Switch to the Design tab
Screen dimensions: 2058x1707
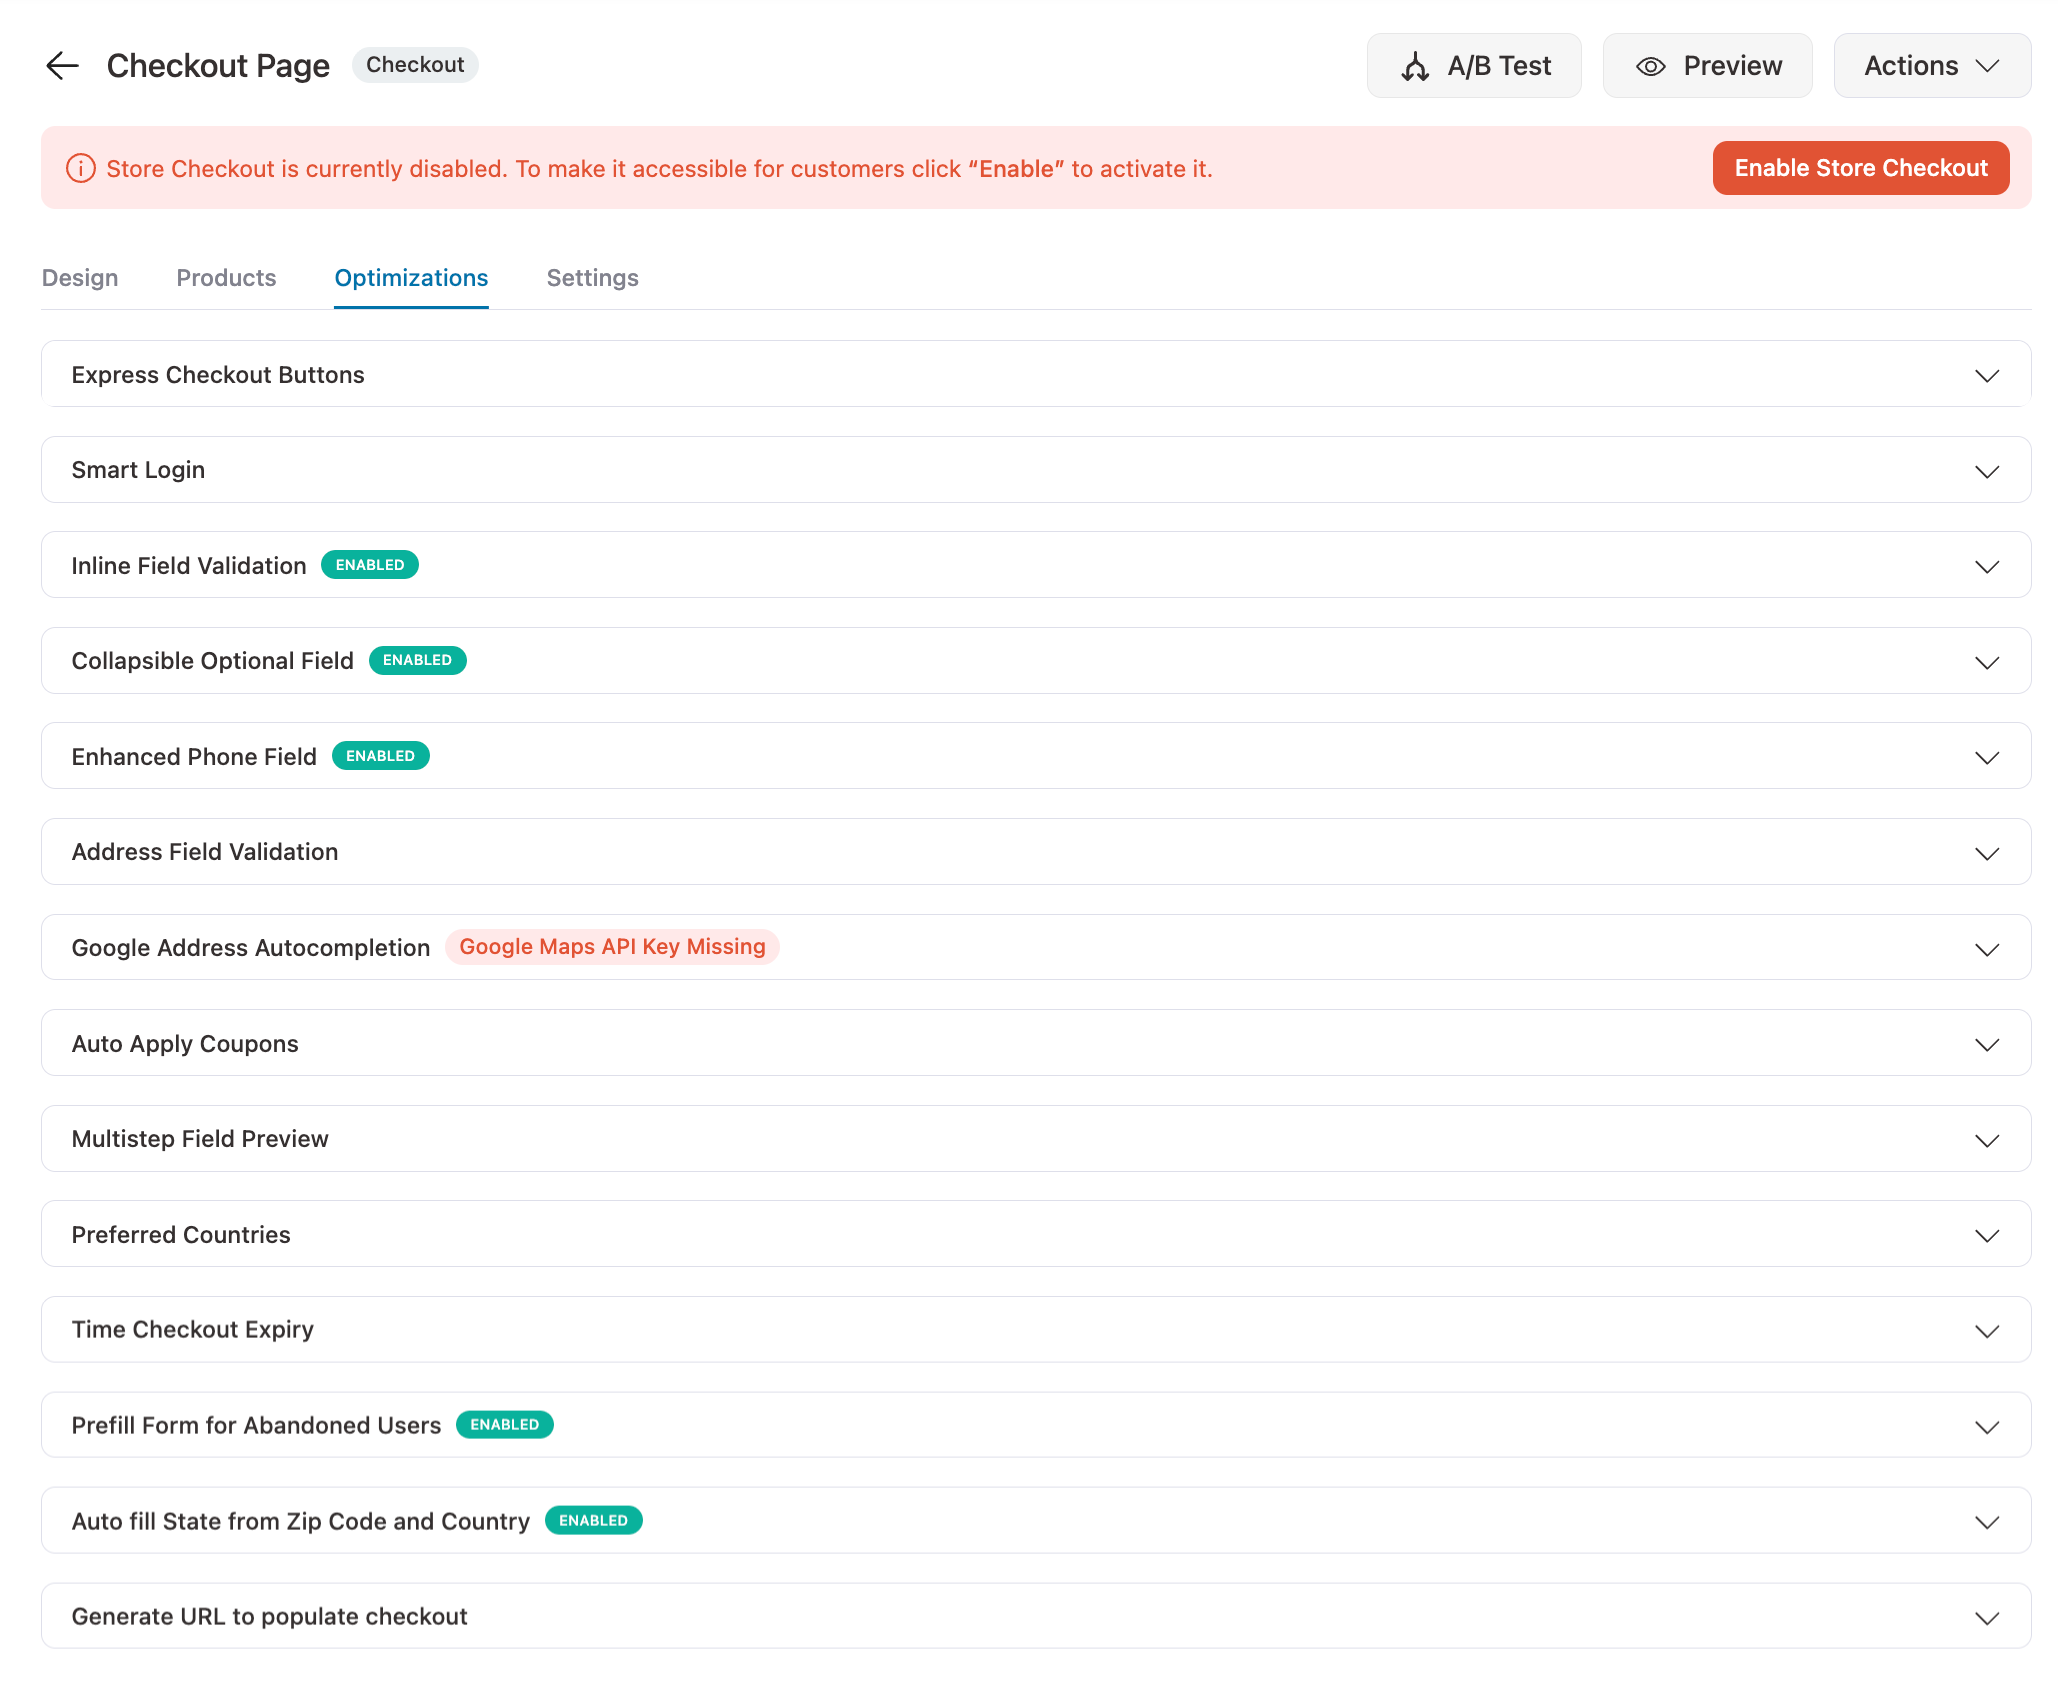point(80,278)
